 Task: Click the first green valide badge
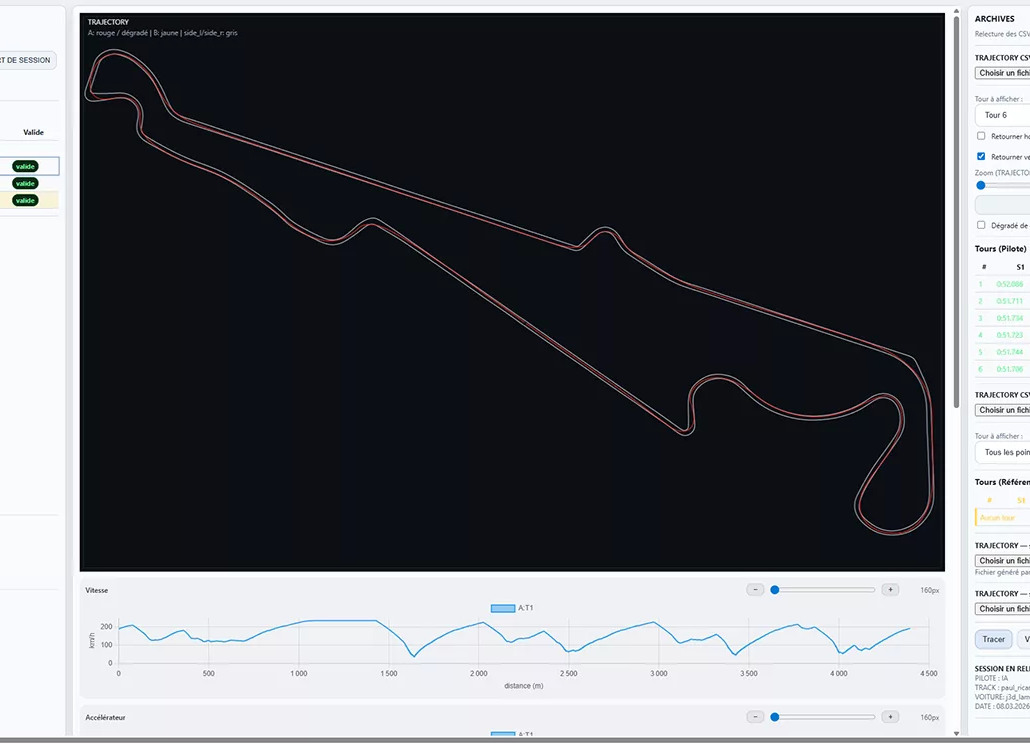pyautogui.click(x=25, y=166)
